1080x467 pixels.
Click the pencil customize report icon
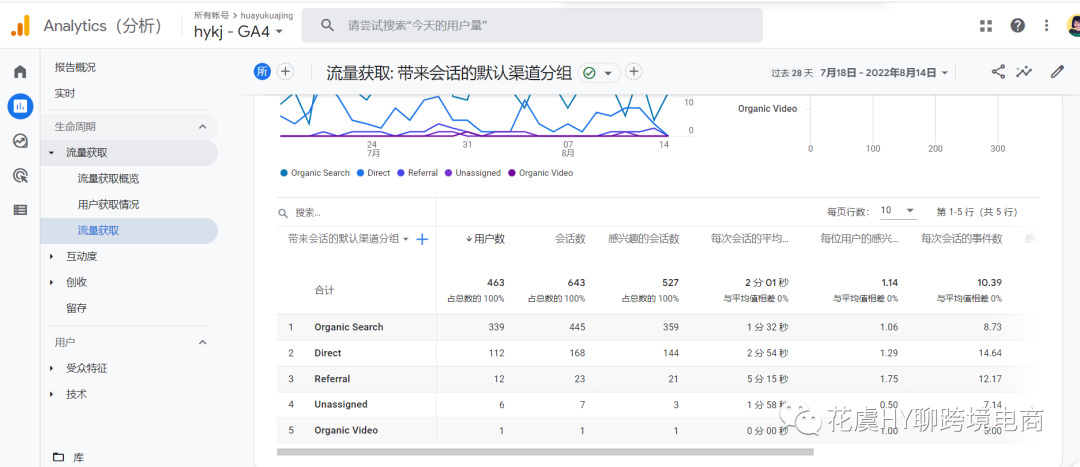coord(1057,72)
